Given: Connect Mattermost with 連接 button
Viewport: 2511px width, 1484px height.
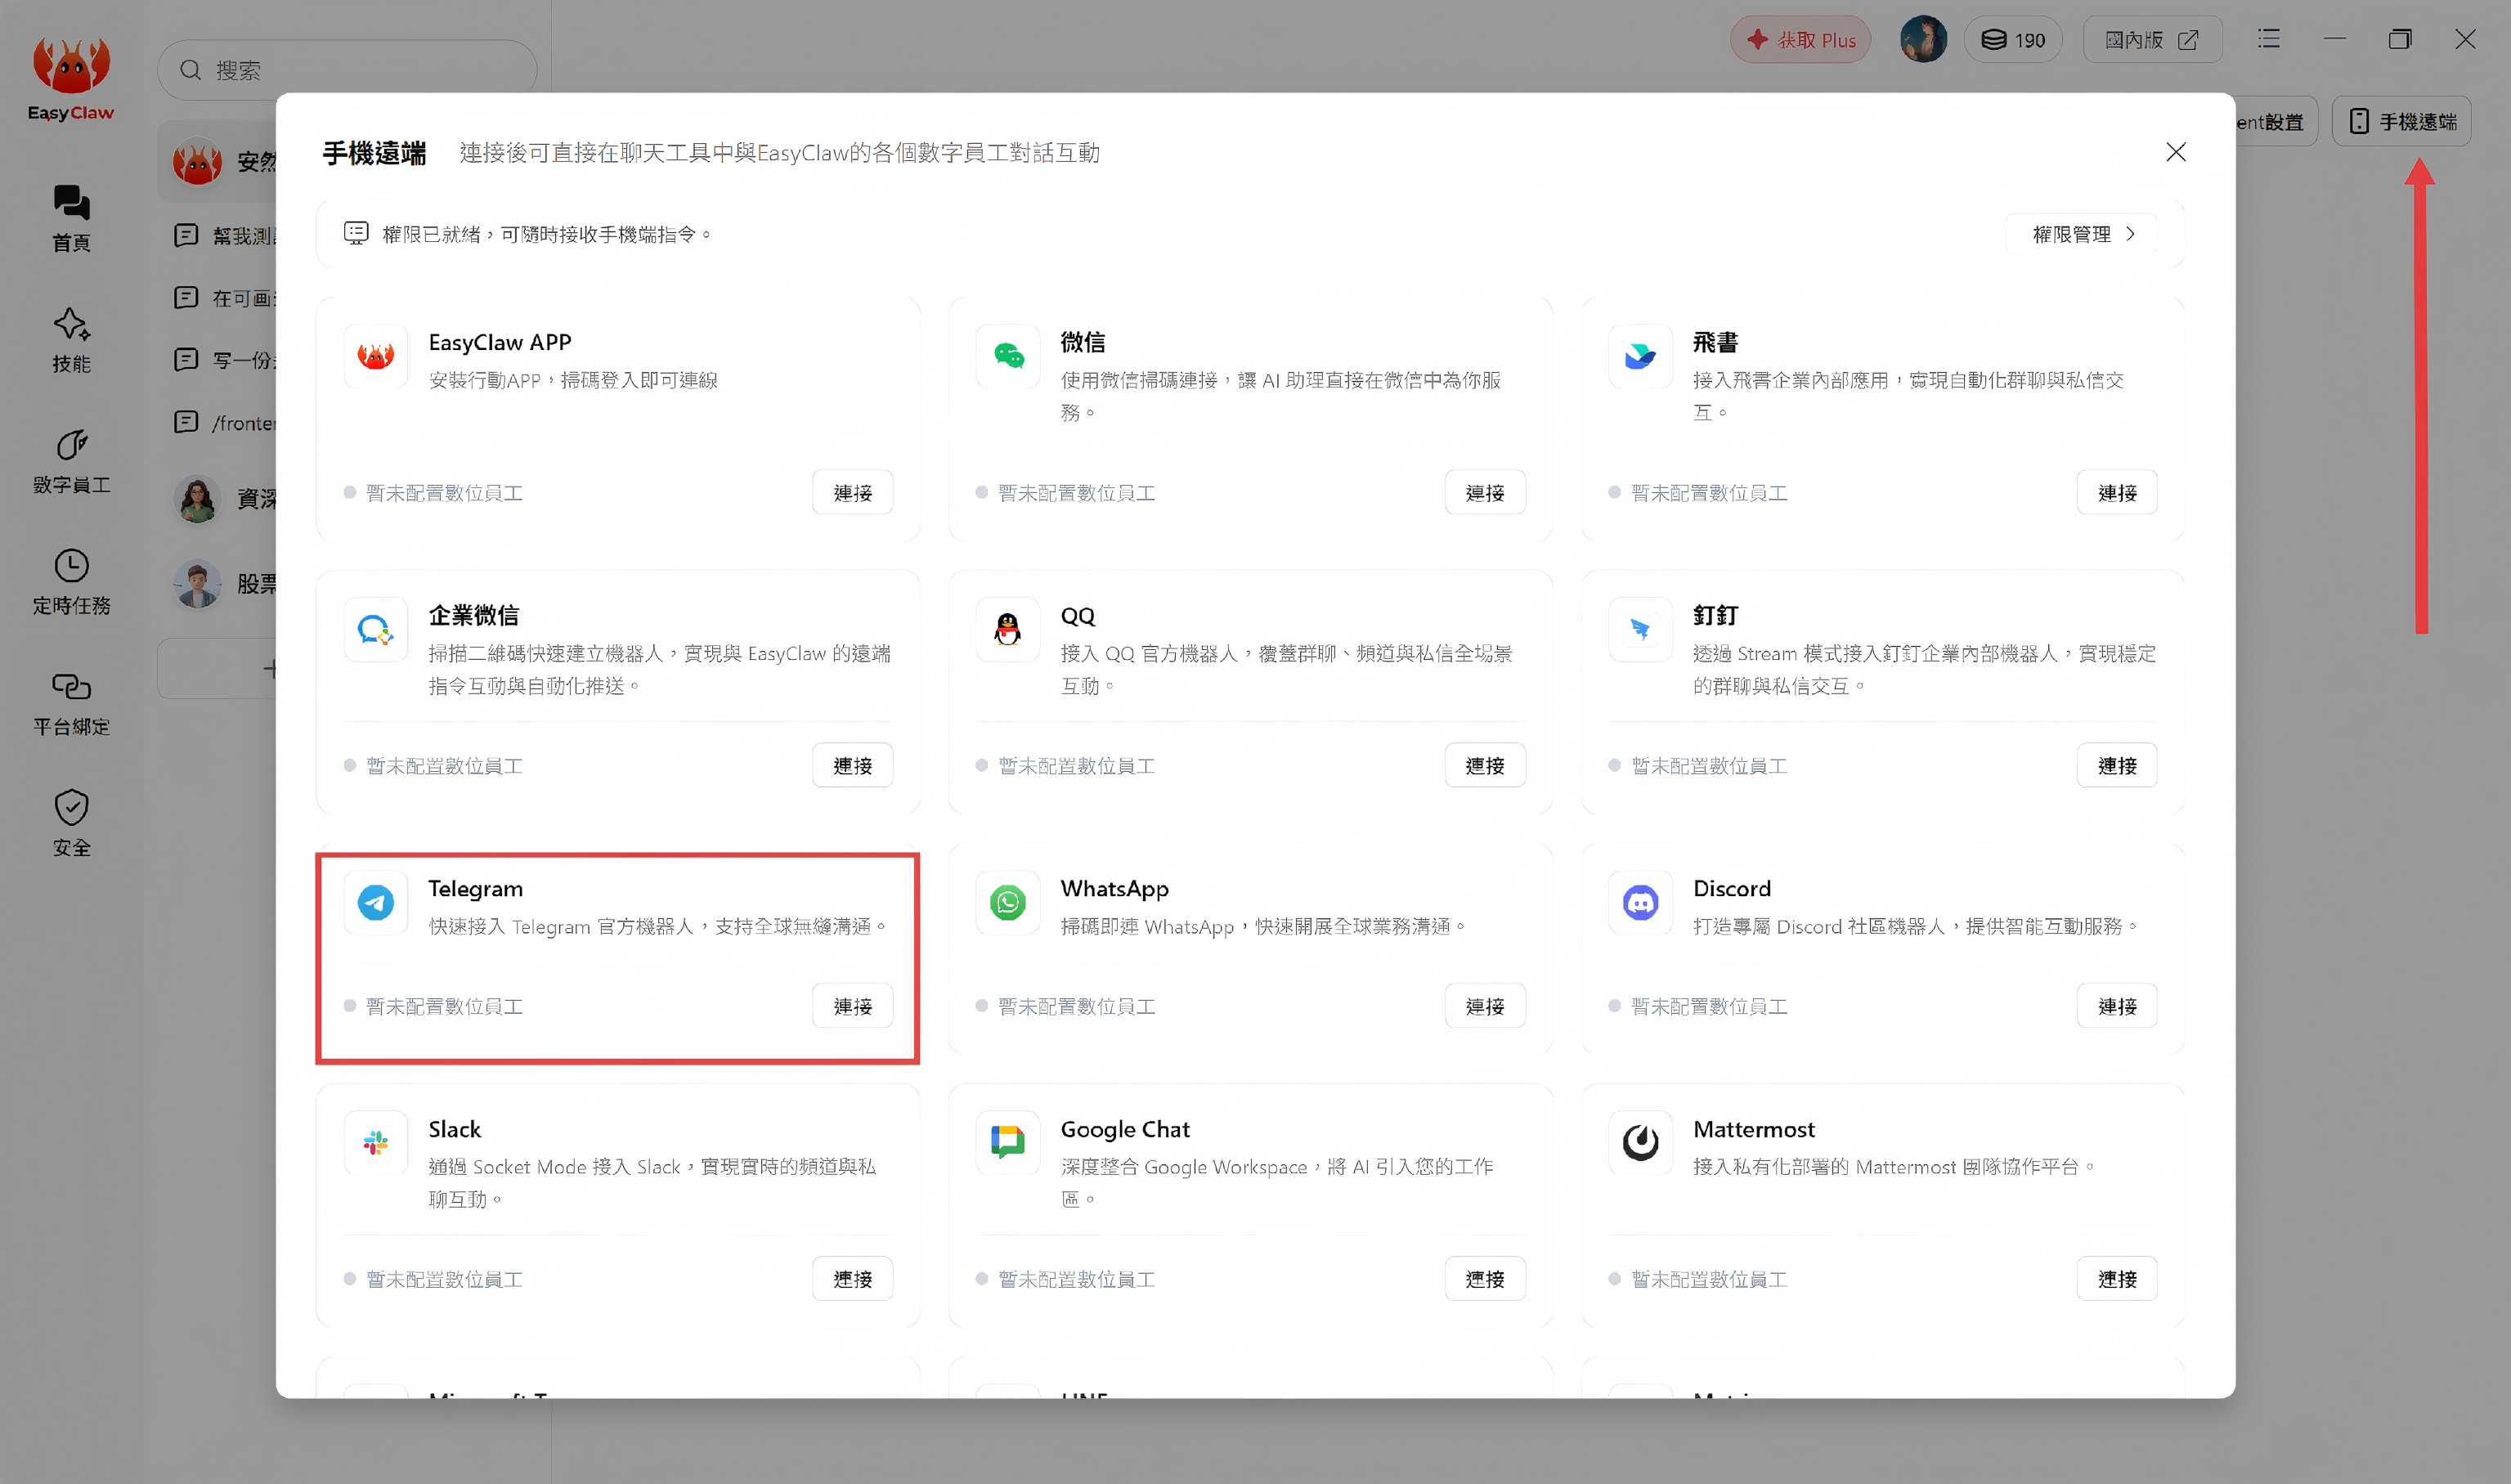Looking at the screenshot, I should (x=2117, y=1279).
